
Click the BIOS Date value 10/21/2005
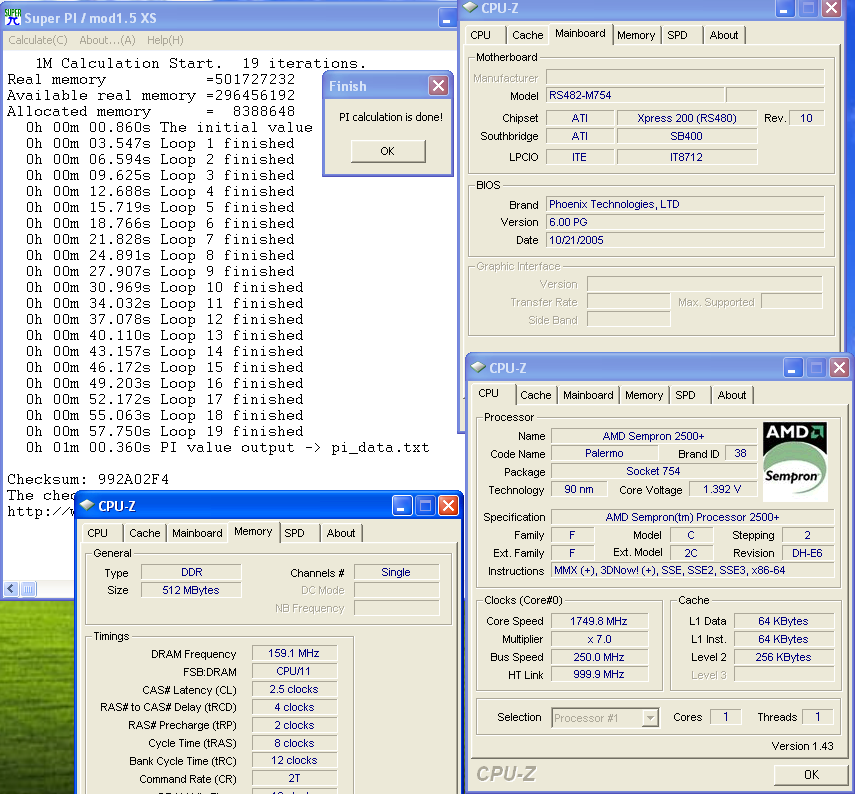pos(685,240)
